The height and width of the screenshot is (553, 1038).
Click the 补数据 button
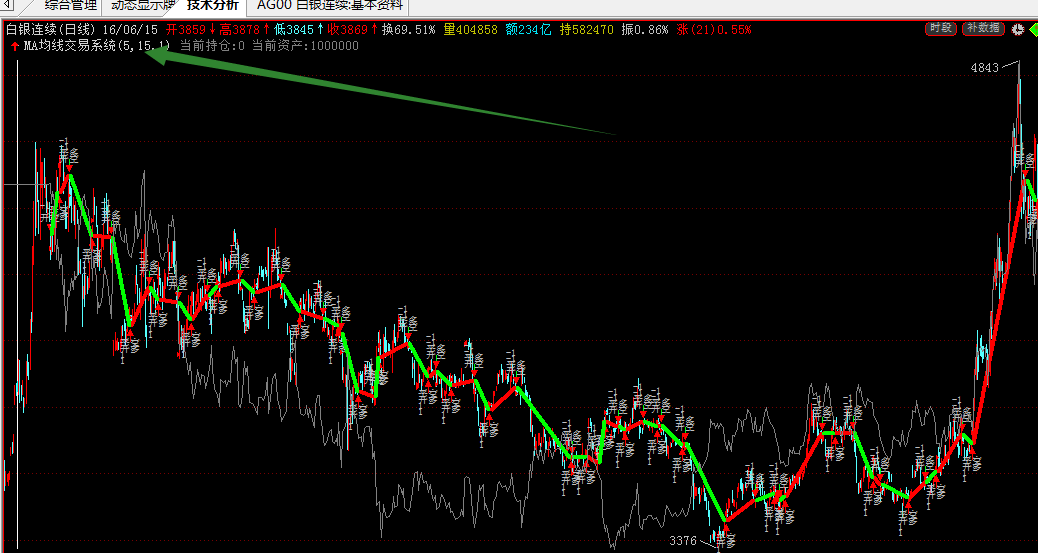[983, 28]
